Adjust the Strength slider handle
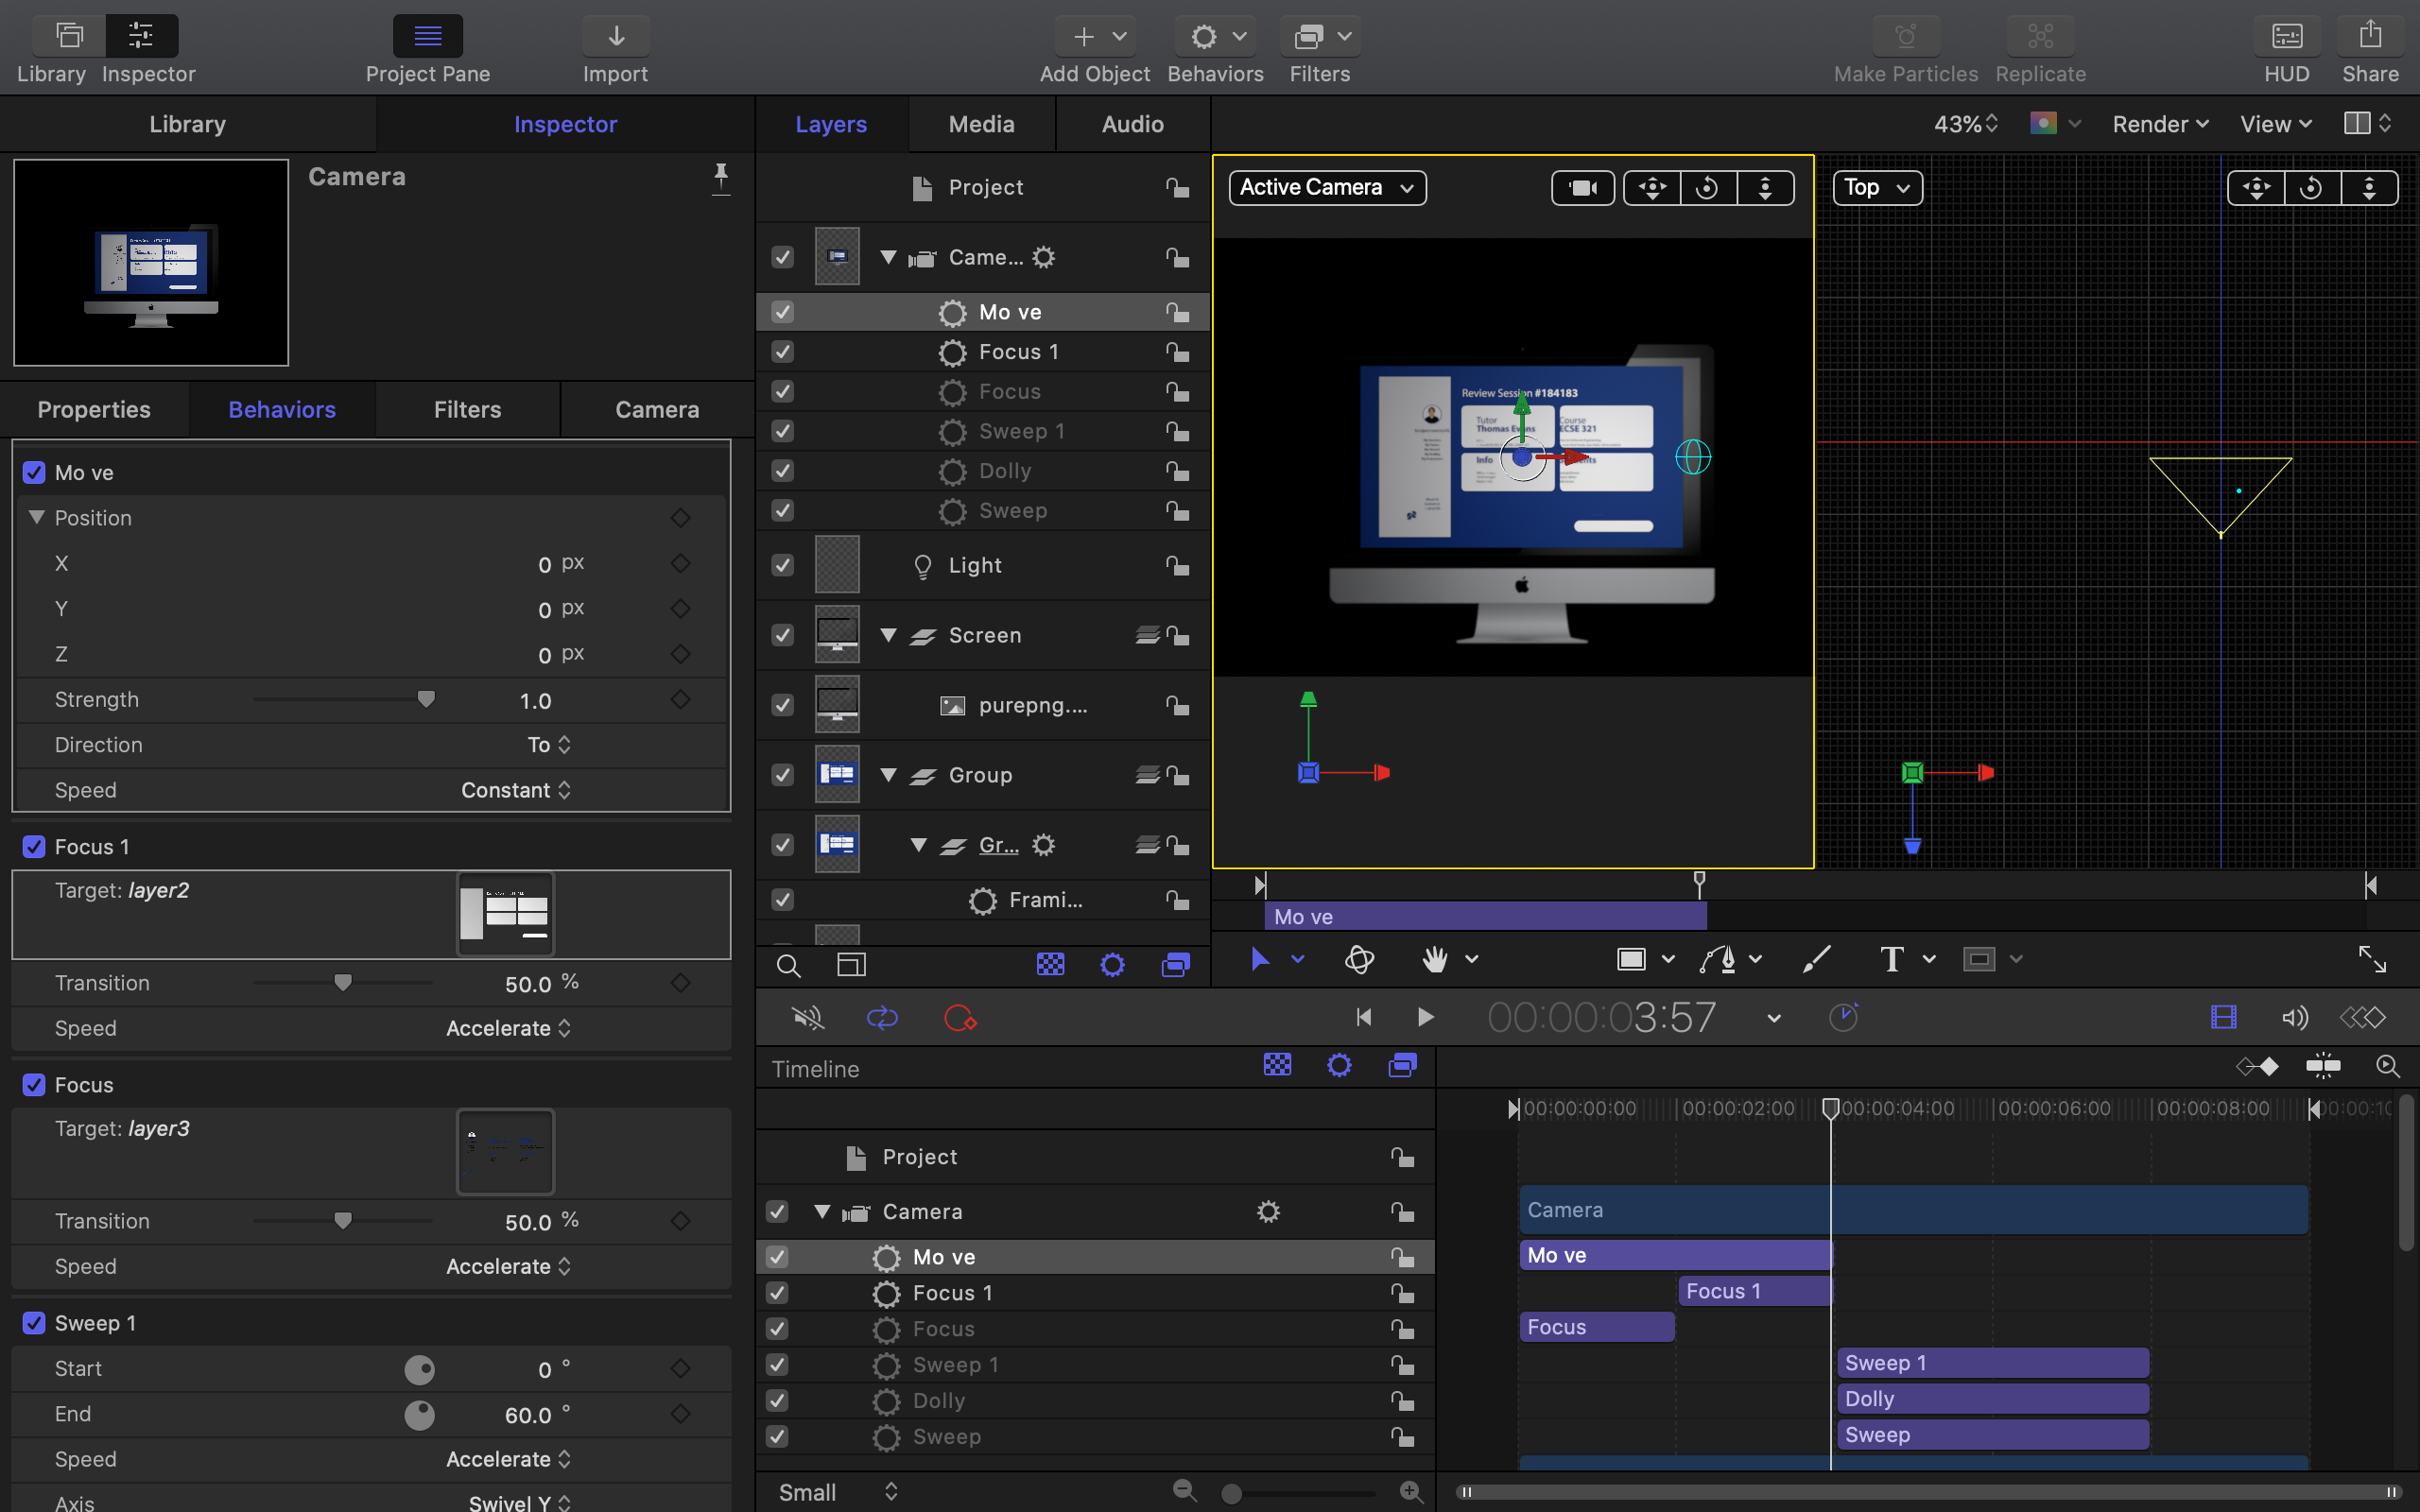2420x1512 pixels. click(x=426, y=699)
